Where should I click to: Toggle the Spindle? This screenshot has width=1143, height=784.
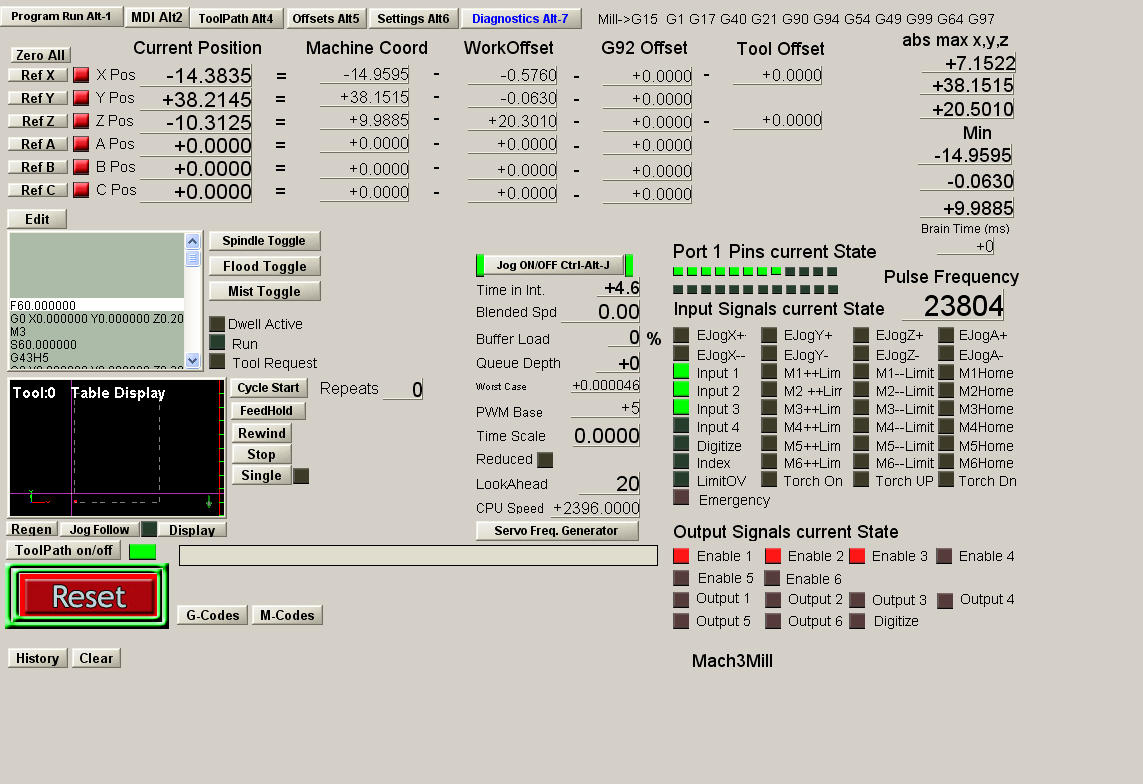264,241
